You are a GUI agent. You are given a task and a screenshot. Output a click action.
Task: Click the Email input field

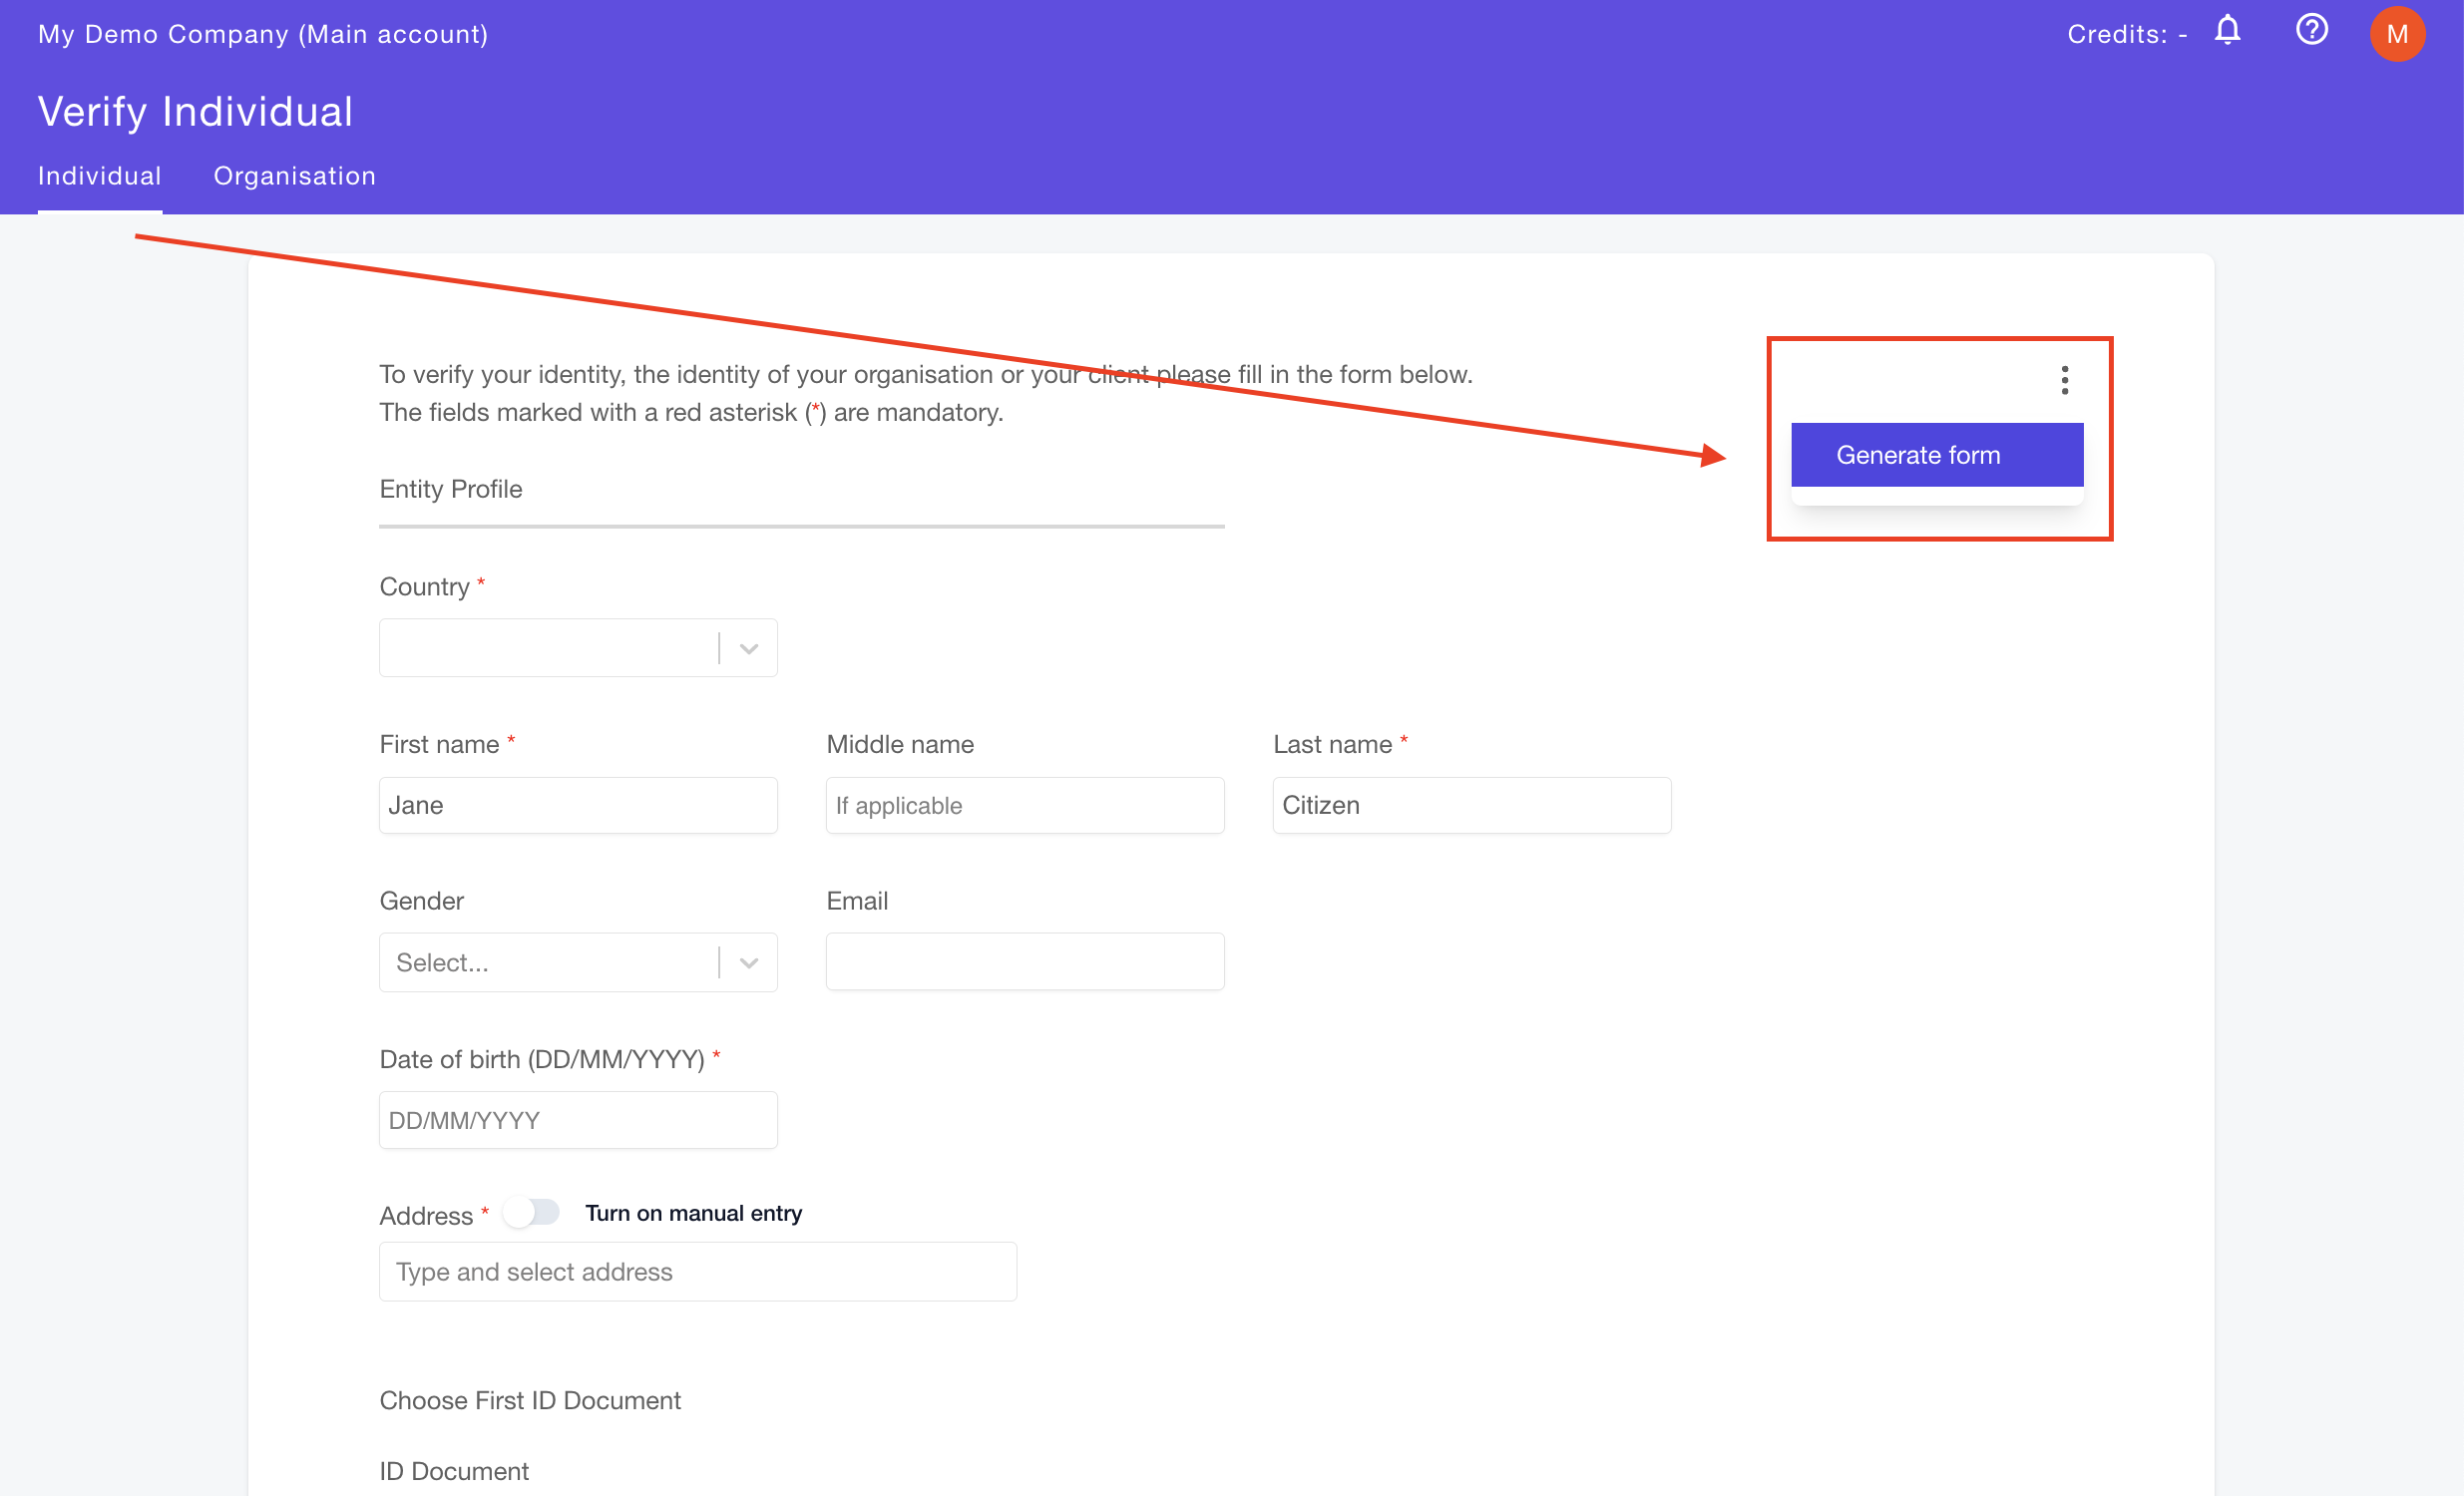1024,961
